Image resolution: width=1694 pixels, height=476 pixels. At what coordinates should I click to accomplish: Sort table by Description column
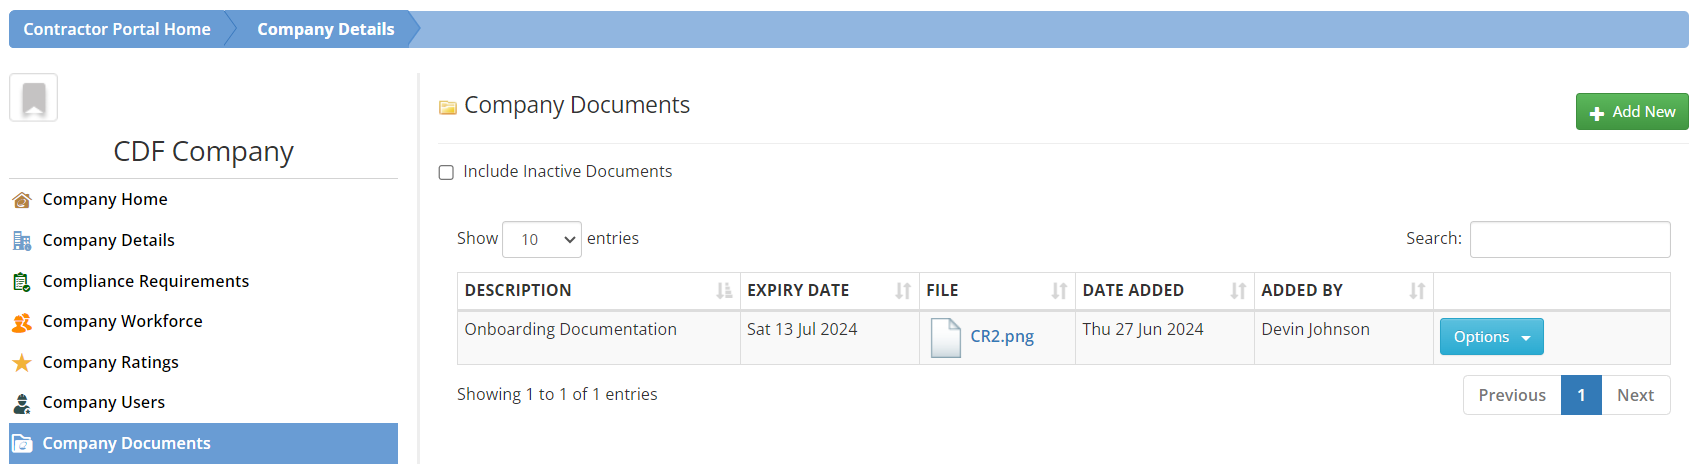pos(597,291)
